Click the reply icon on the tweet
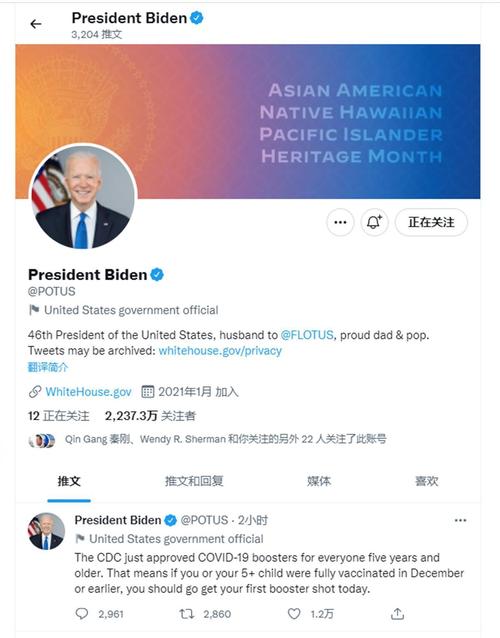This screenshot has height=638, width=500. [82, 614]
